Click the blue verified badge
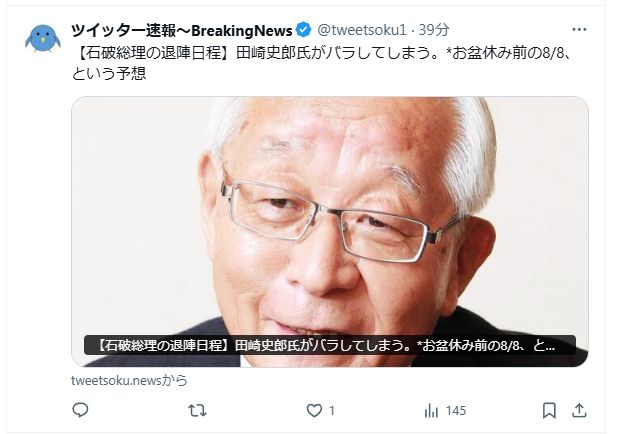 point(303,30)
